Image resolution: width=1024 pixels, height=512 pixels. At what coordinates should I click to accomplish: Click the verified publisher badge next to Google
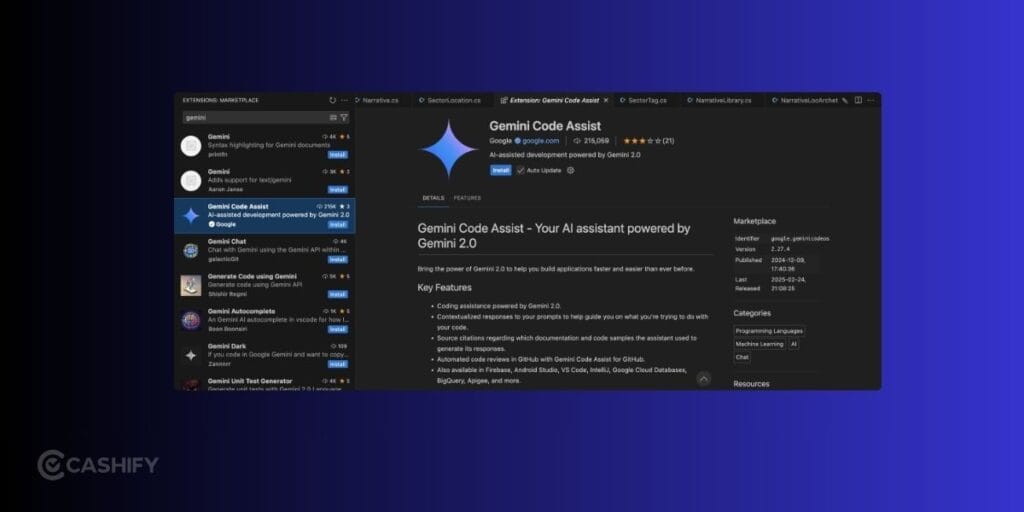click(x=517, y=140)
